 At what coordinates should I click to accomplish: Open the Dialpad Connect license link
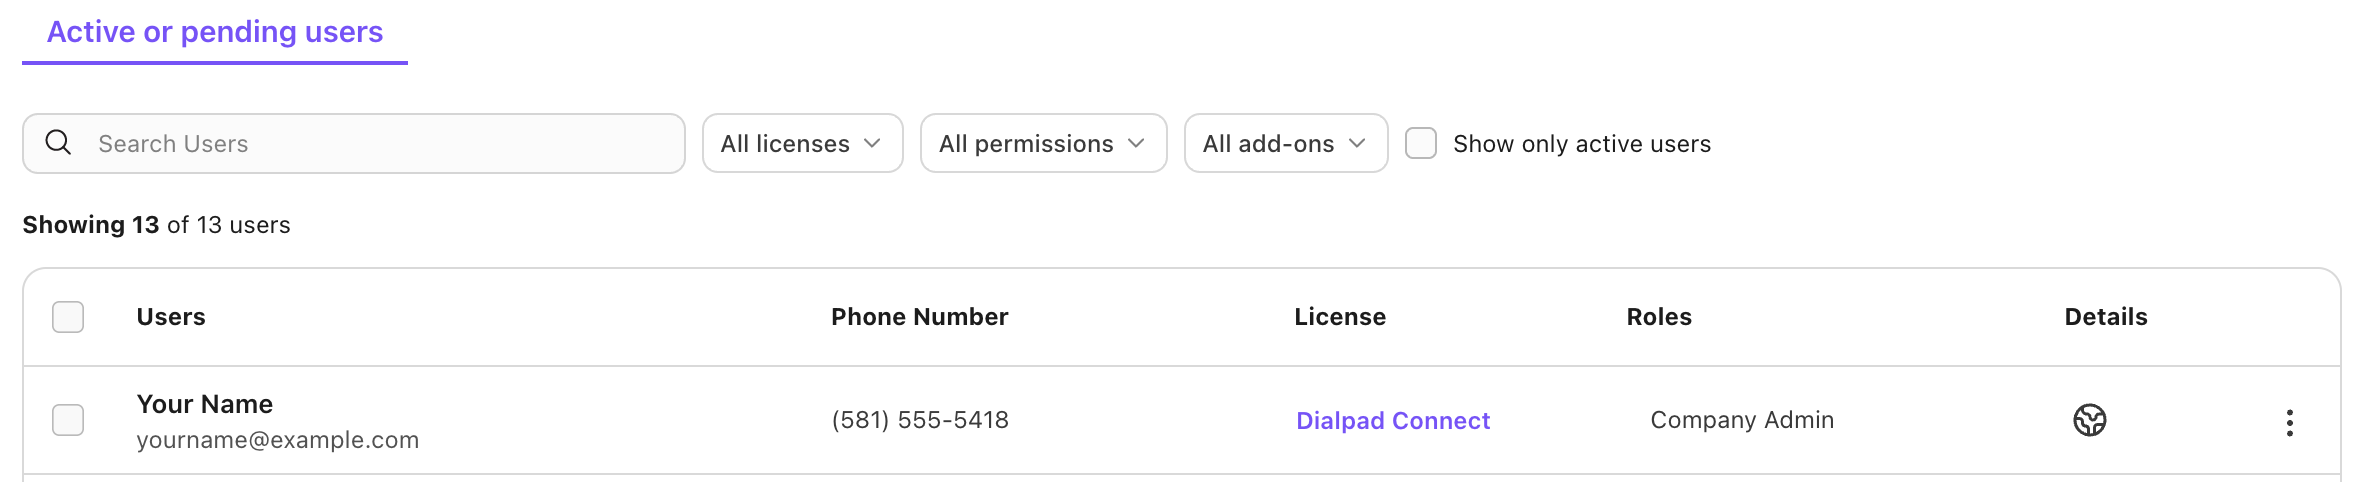click(1393, 421)
